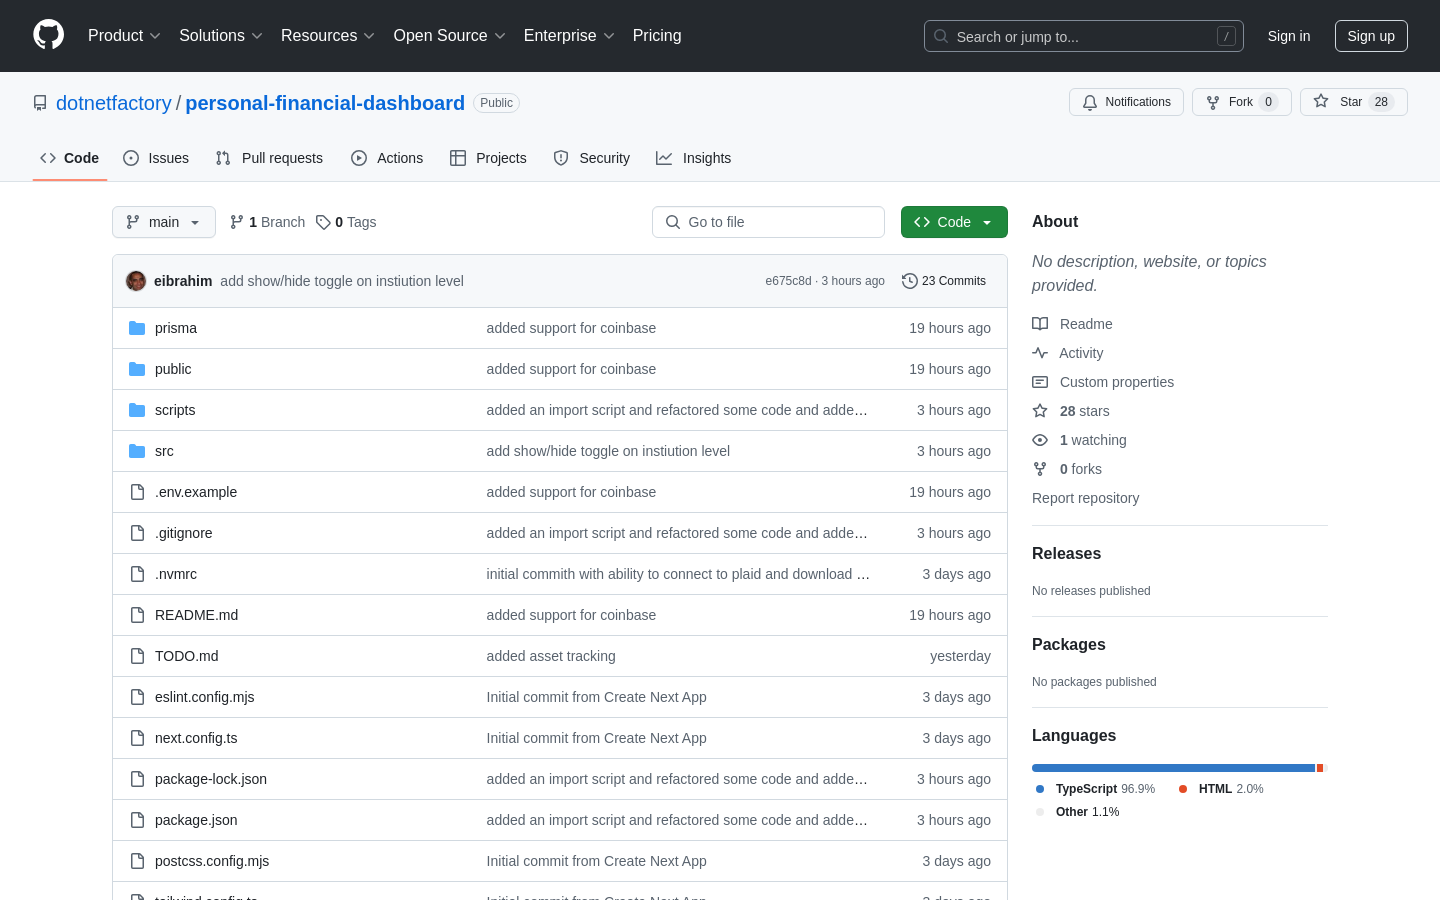Open the .nvmrc file
This screenshot has width=1440, height=900.
pos(176,574)
